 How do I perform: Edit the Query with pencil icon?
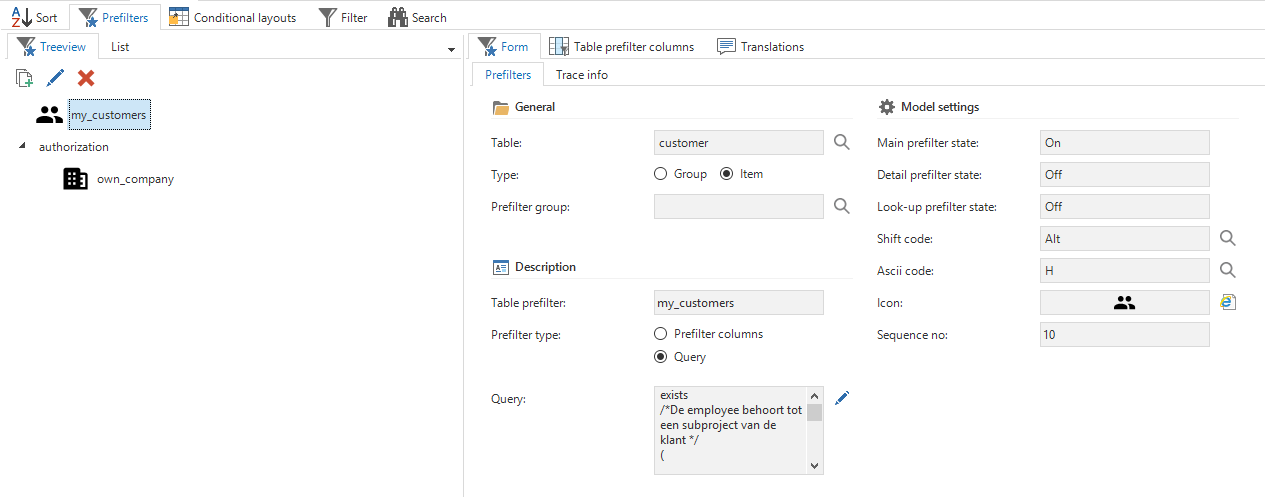[x=842, y=398]
